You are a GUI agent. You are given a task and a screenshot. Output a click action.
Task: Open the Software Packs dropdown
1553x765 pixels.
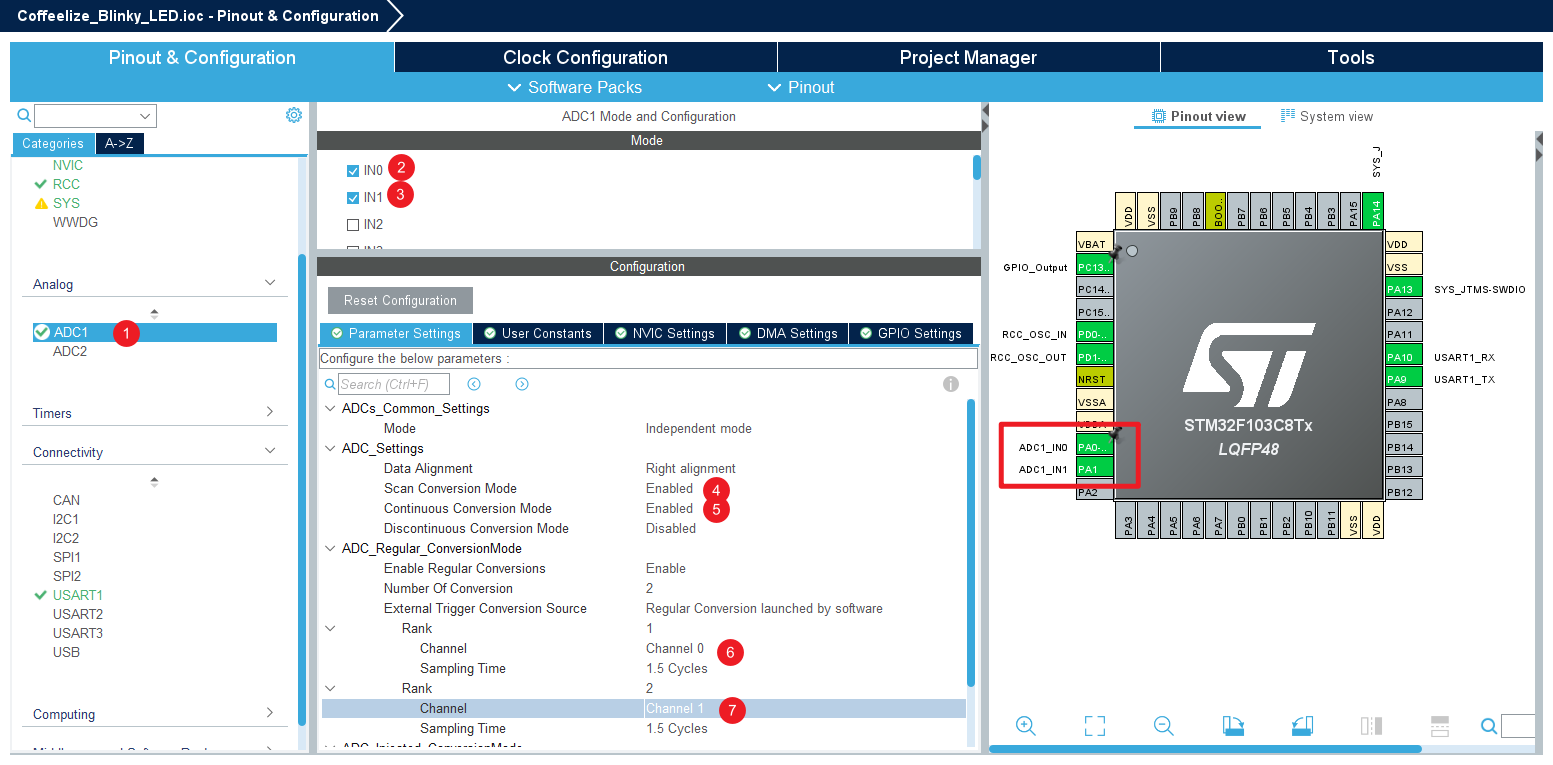pos(575,87)
